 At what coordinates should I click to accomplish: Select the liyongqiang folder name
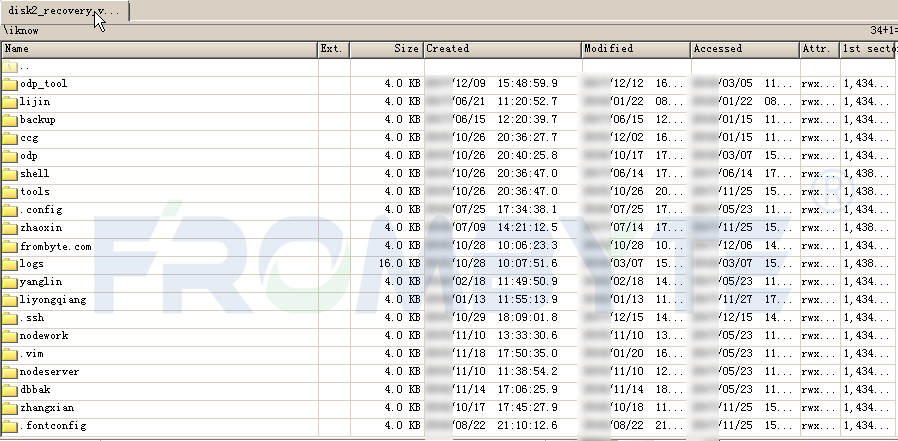tap(53, 300)
